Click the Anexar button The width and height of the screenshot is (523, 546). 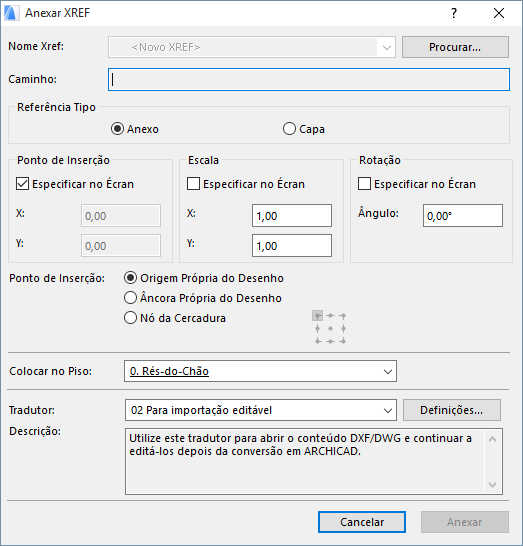pyautogui.click(x=465, y=522)
